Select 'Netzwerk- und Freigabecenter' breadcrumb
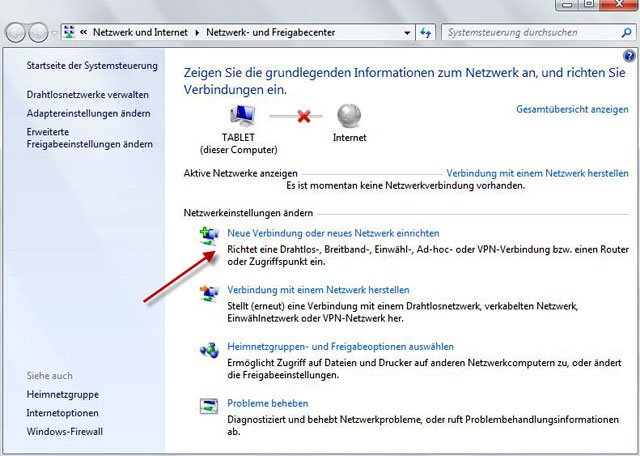The width and height of the screenshot is (640, 456). pyautogui.click(x=271, y=32)
